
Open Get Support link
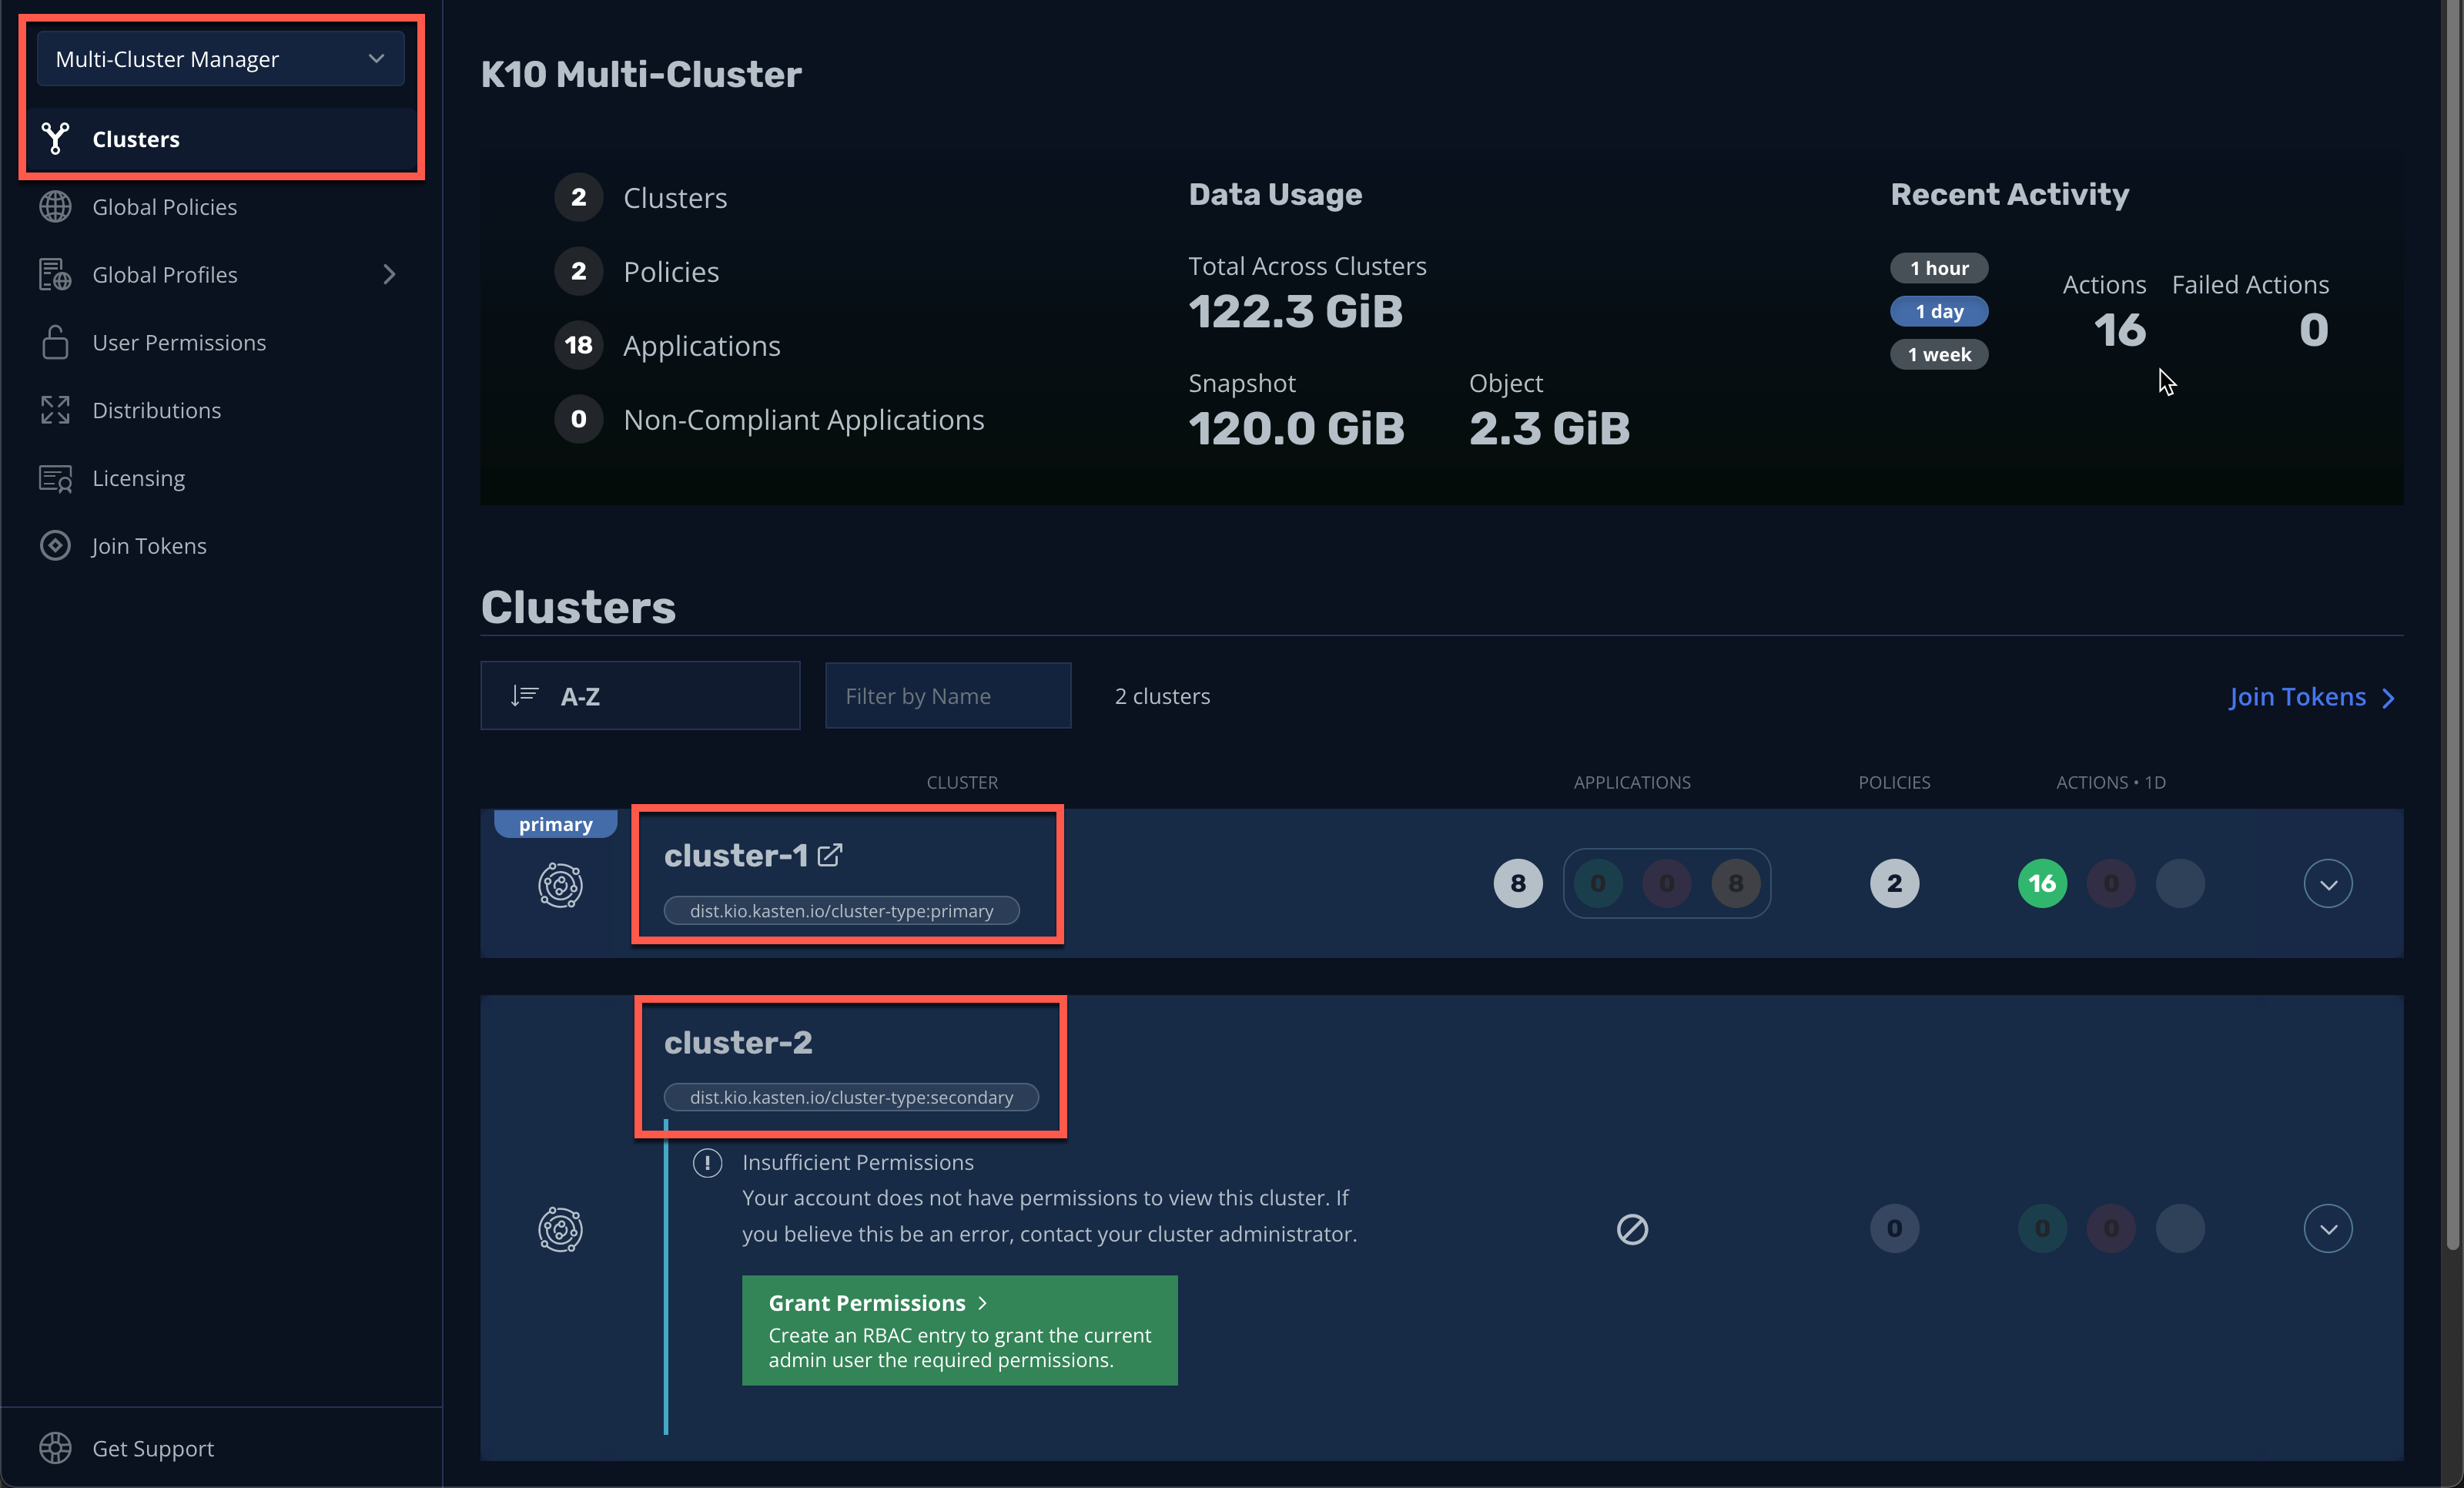(x=153, y=1448)
